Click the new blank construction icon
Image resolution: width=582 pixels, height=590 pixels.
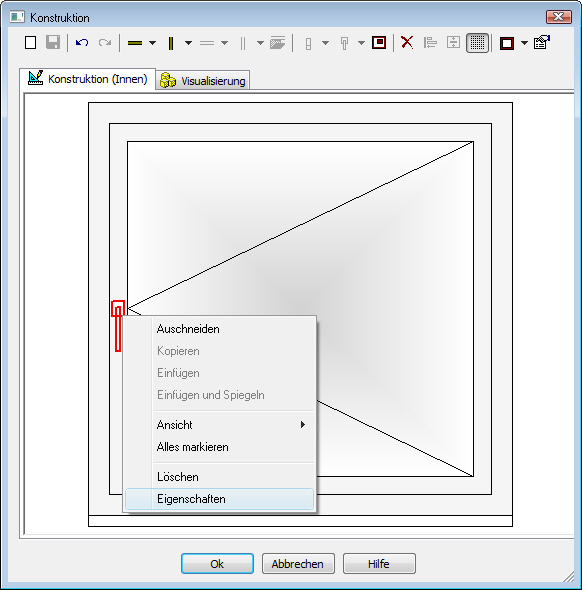click(x=30, y=43)
